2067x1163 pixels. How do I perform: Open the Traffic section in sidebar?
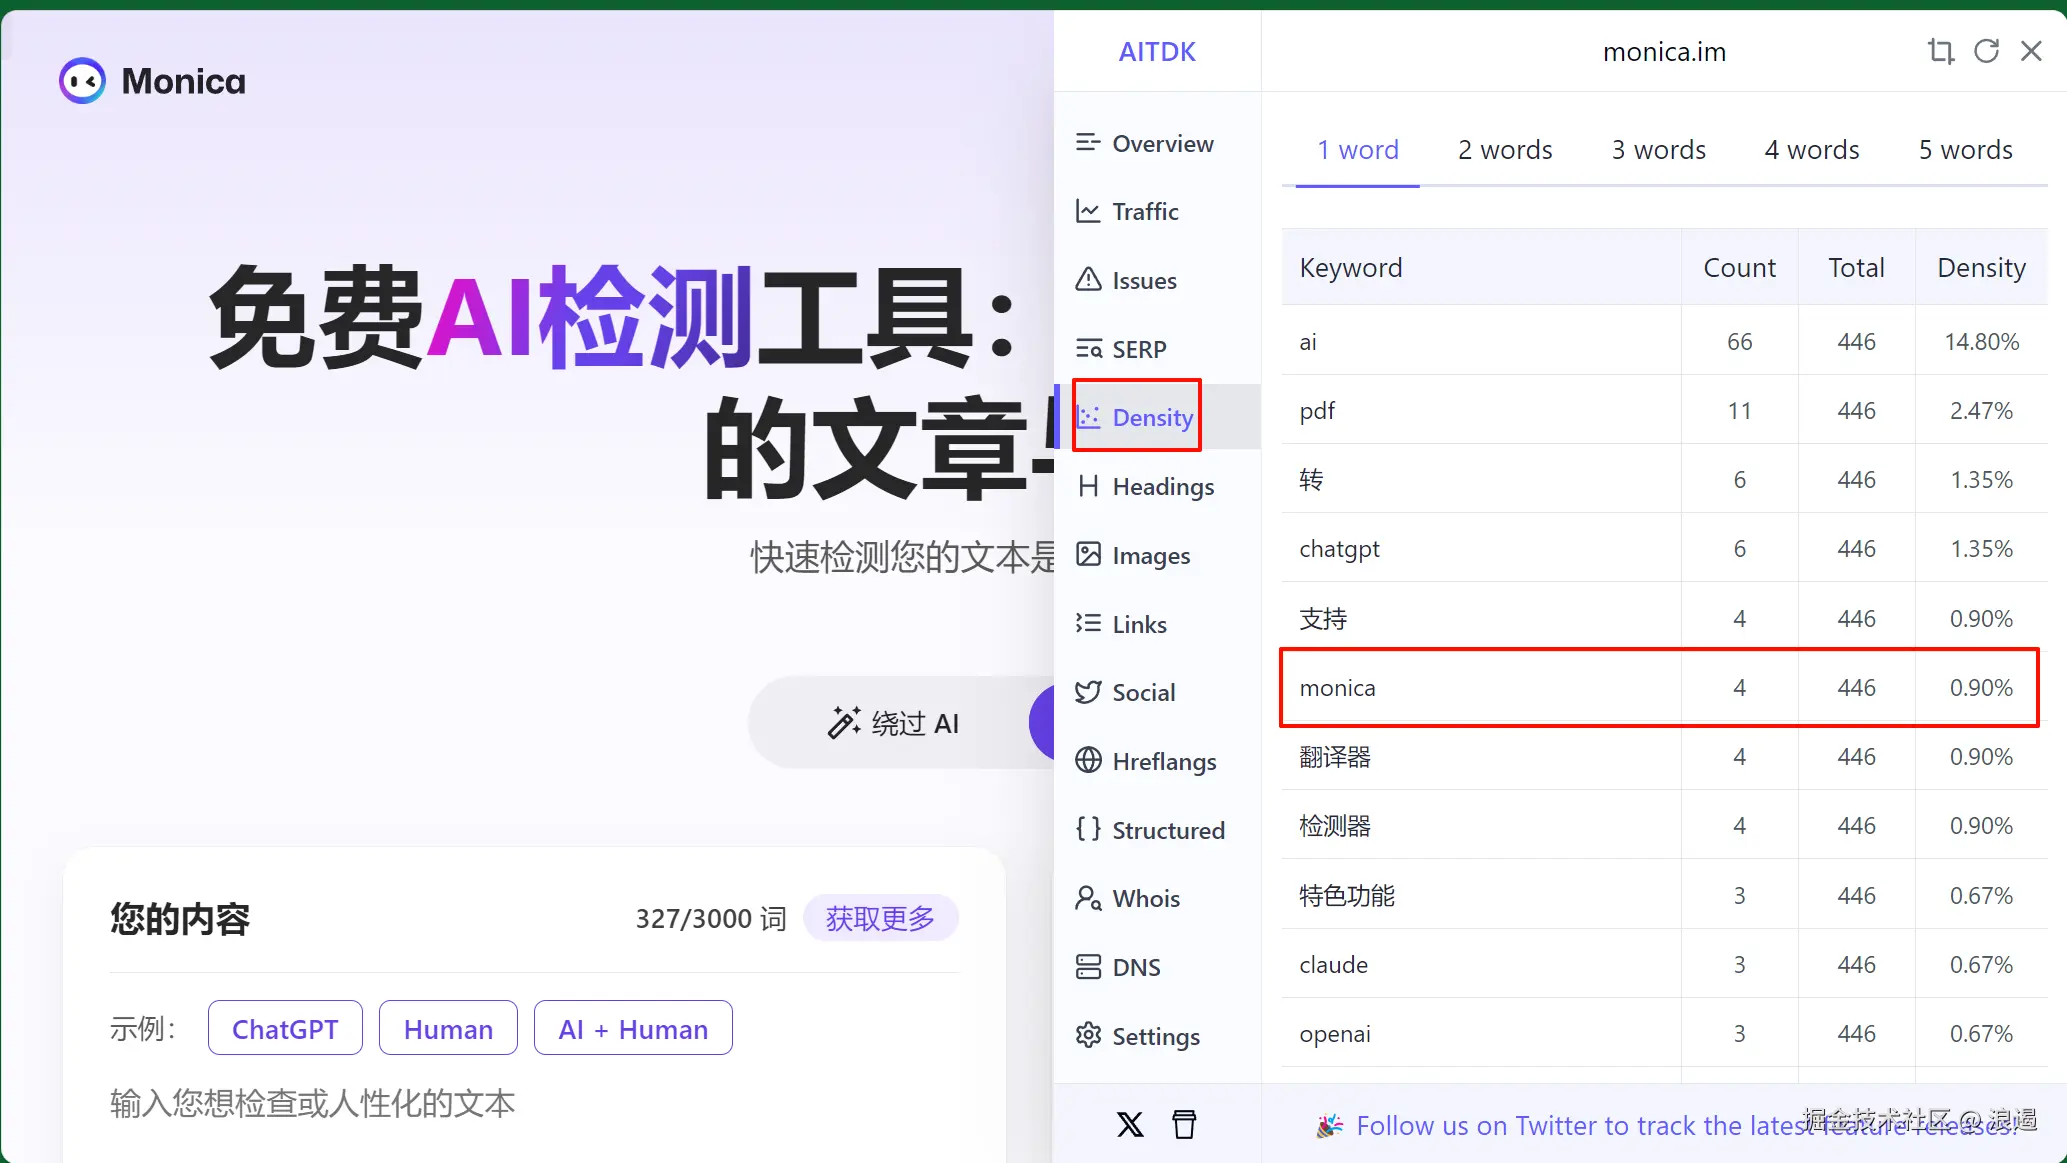click(1144, 211)
